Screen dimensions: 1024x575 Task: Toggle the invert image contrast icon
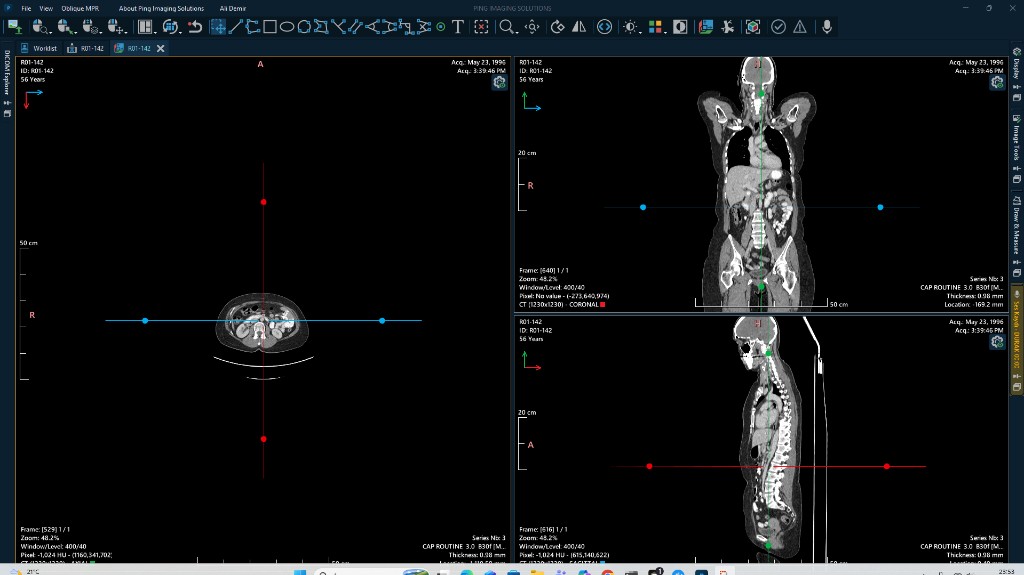tap(680, 27)
